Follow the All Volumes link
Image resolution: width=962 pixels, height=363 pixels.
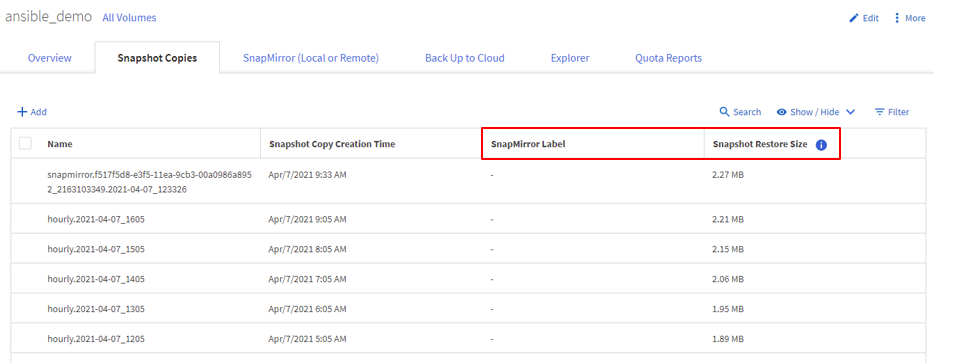coord(129,18)
